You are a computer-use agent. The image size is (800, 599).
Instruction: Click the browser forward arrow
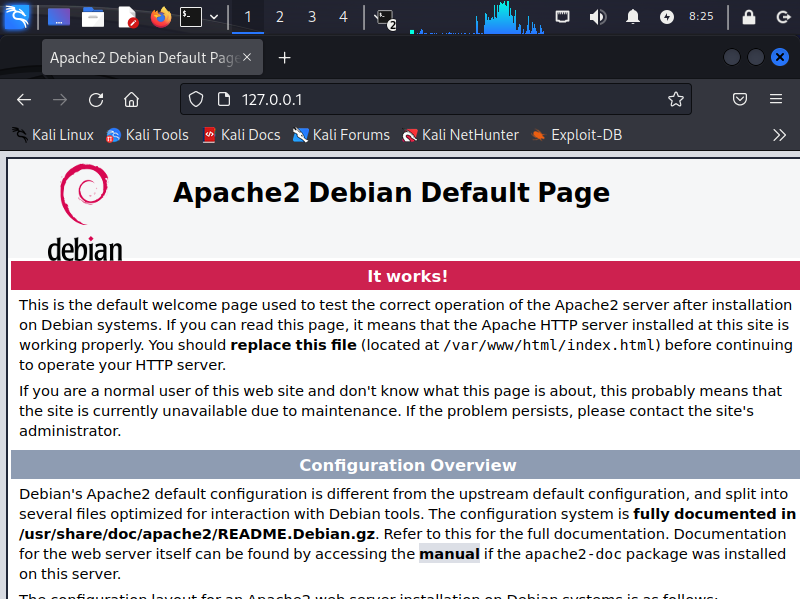[x=60, y=99]
